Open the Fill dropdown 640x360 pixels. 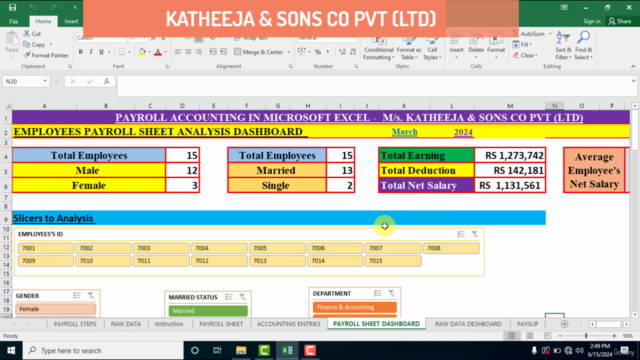[522, 44]
